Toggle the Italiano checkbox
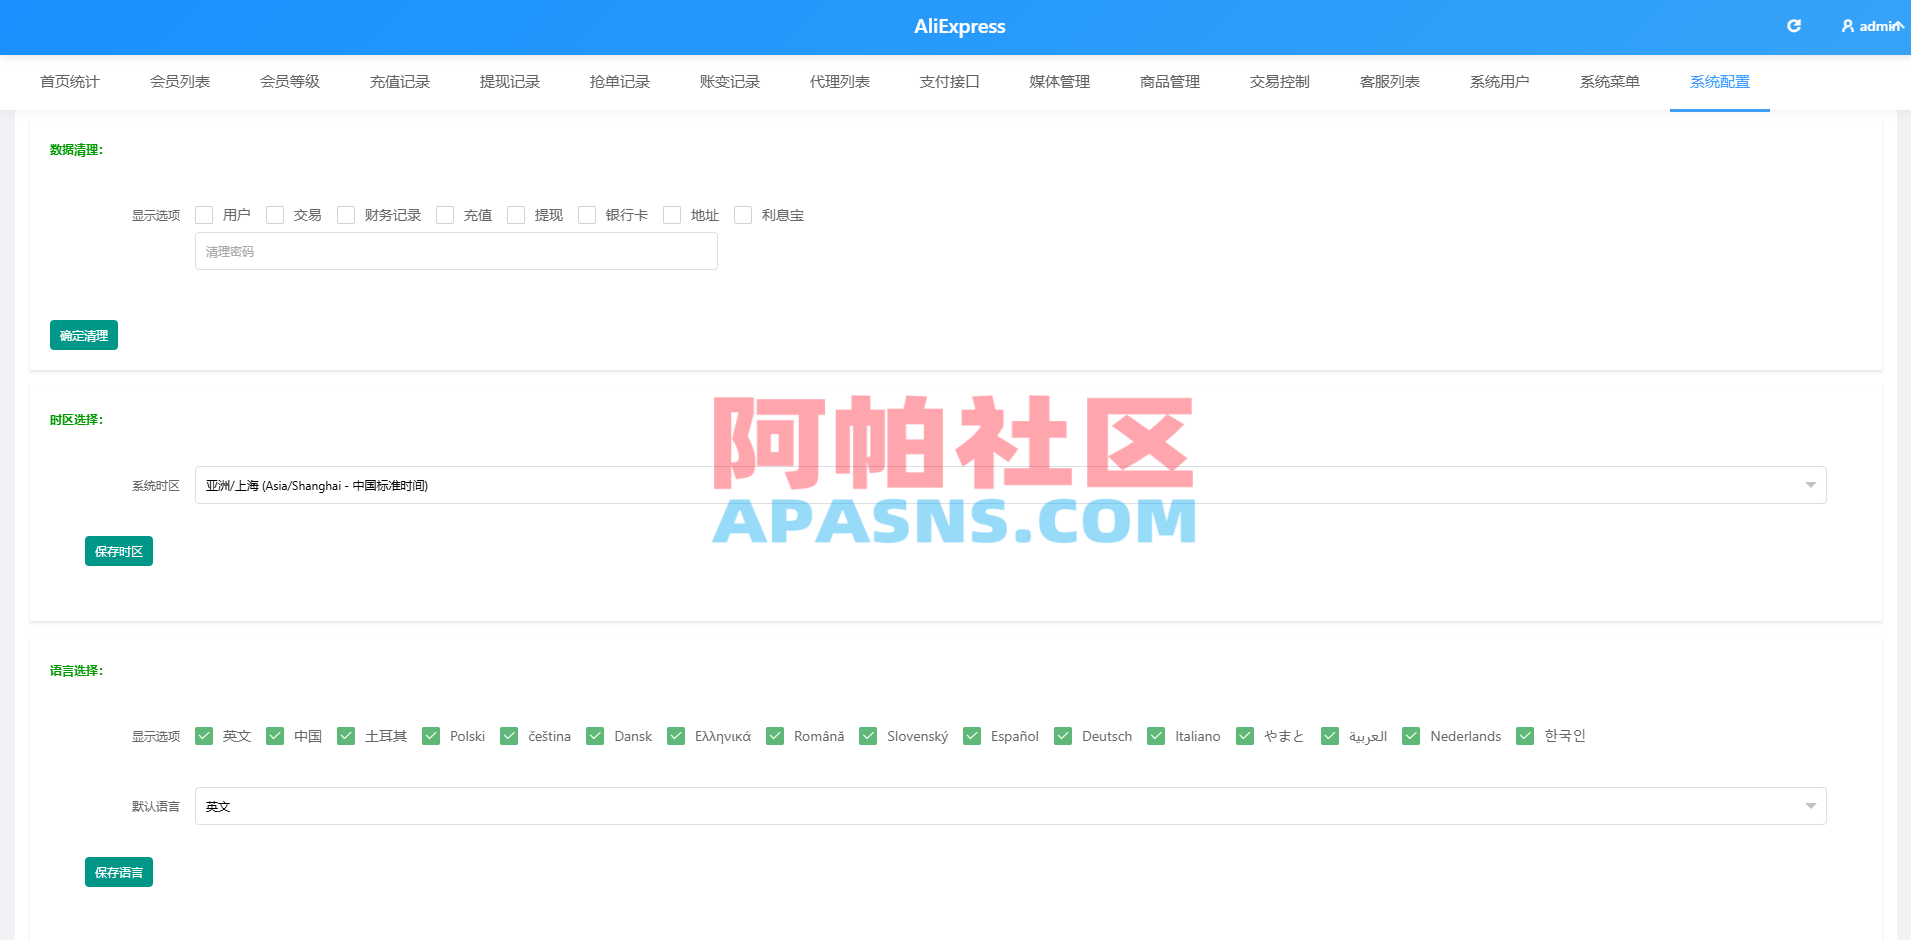This screenshot has height=940, width=1911. click(1156, 736)
